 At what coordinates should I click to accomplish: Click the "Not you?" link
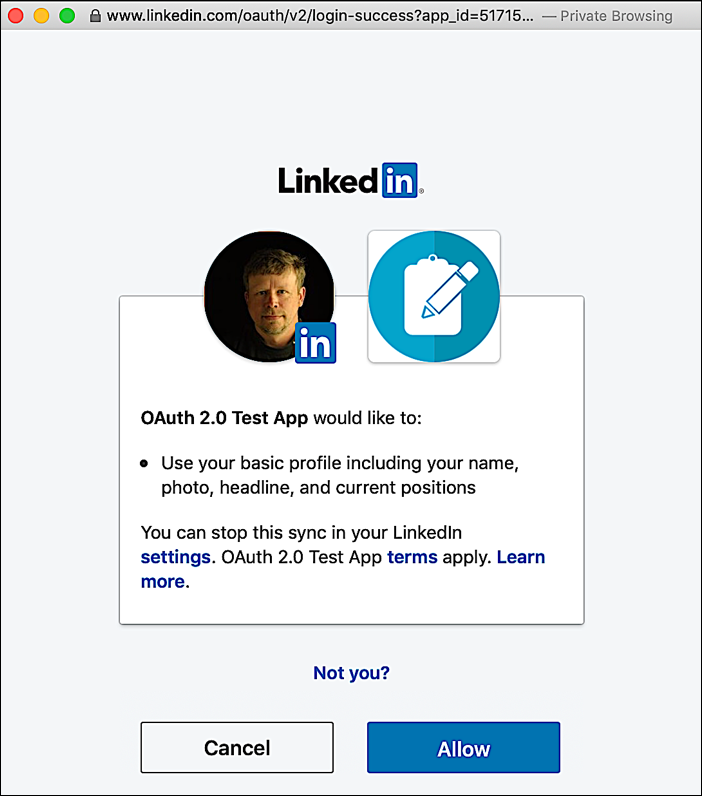351,673
